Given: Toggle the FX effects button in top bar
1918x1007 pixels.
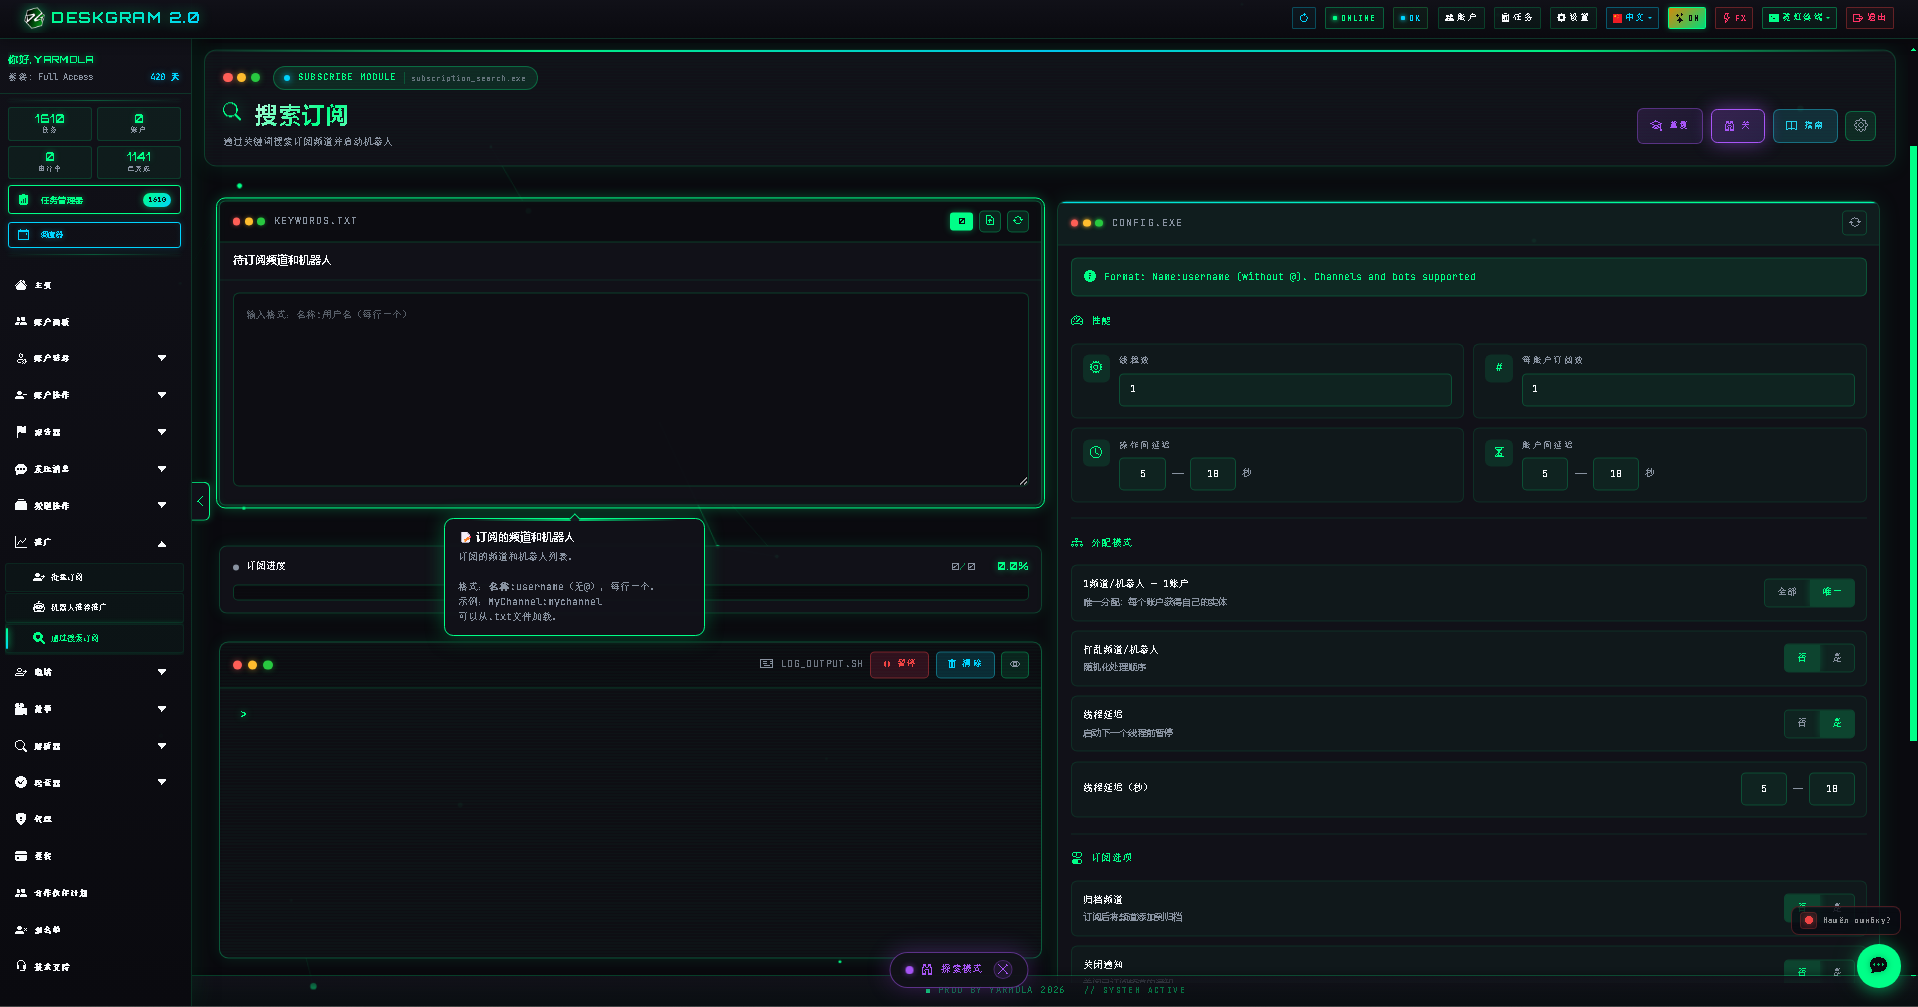Looking at the screenshot, I should [1734, 18].
